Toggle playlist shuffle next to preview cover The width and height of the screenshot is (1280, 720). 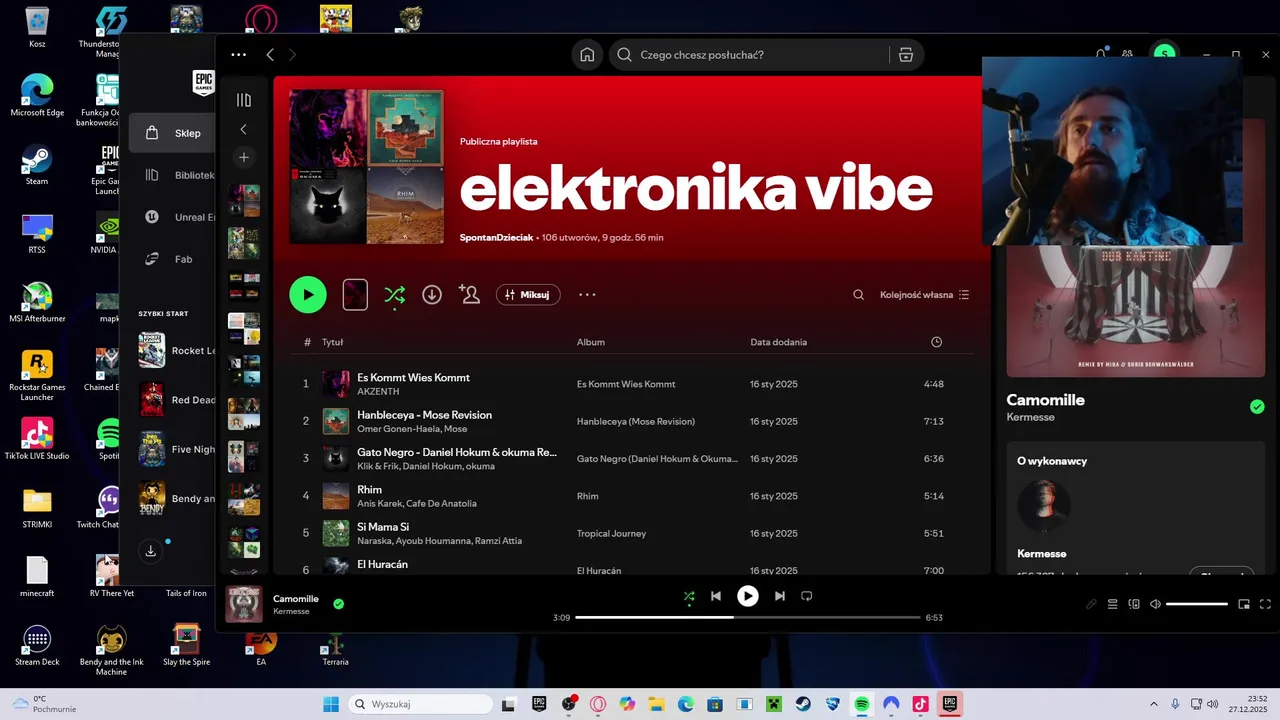click(395, 295)
